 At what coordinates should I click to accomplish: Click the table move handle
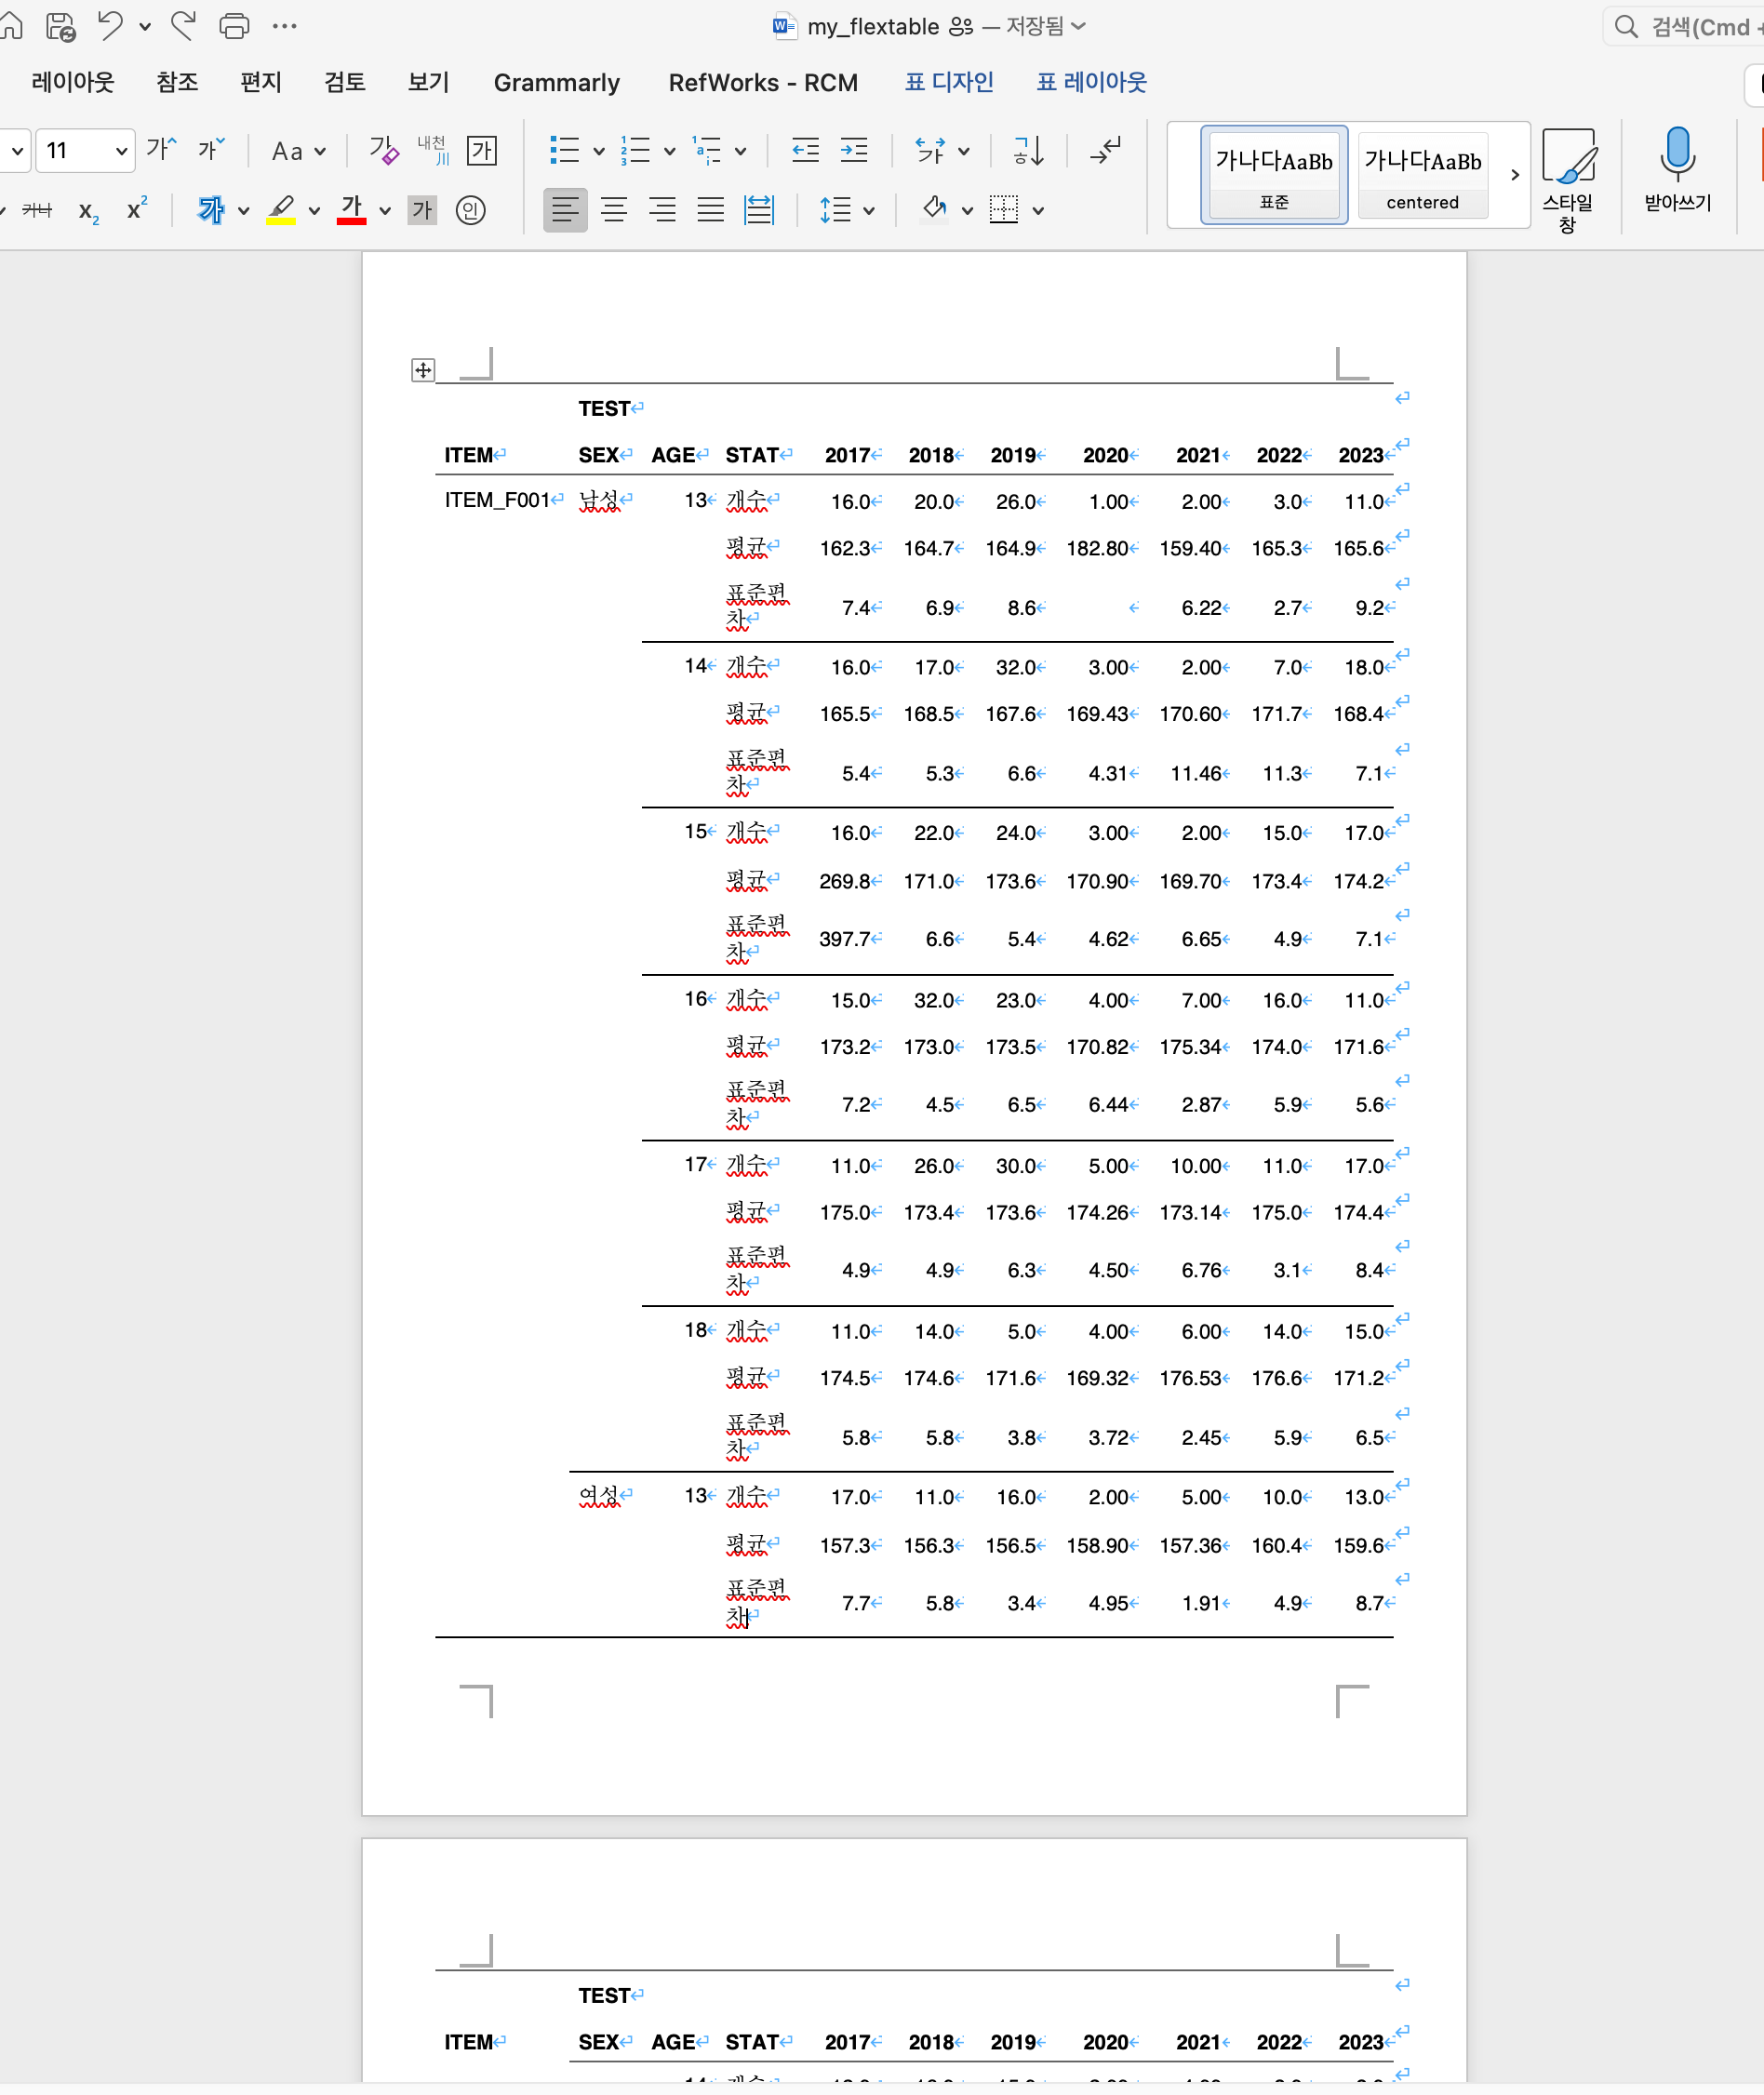[x=423, y=370]
